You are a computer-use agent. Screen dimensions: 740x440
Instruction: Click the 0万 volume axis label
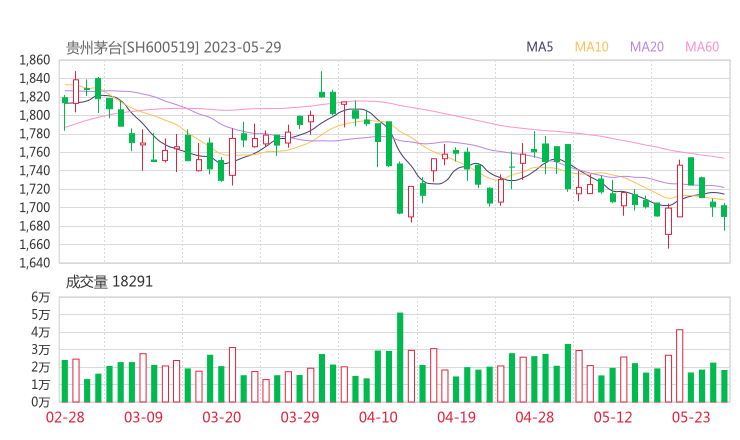coord(41,402)
